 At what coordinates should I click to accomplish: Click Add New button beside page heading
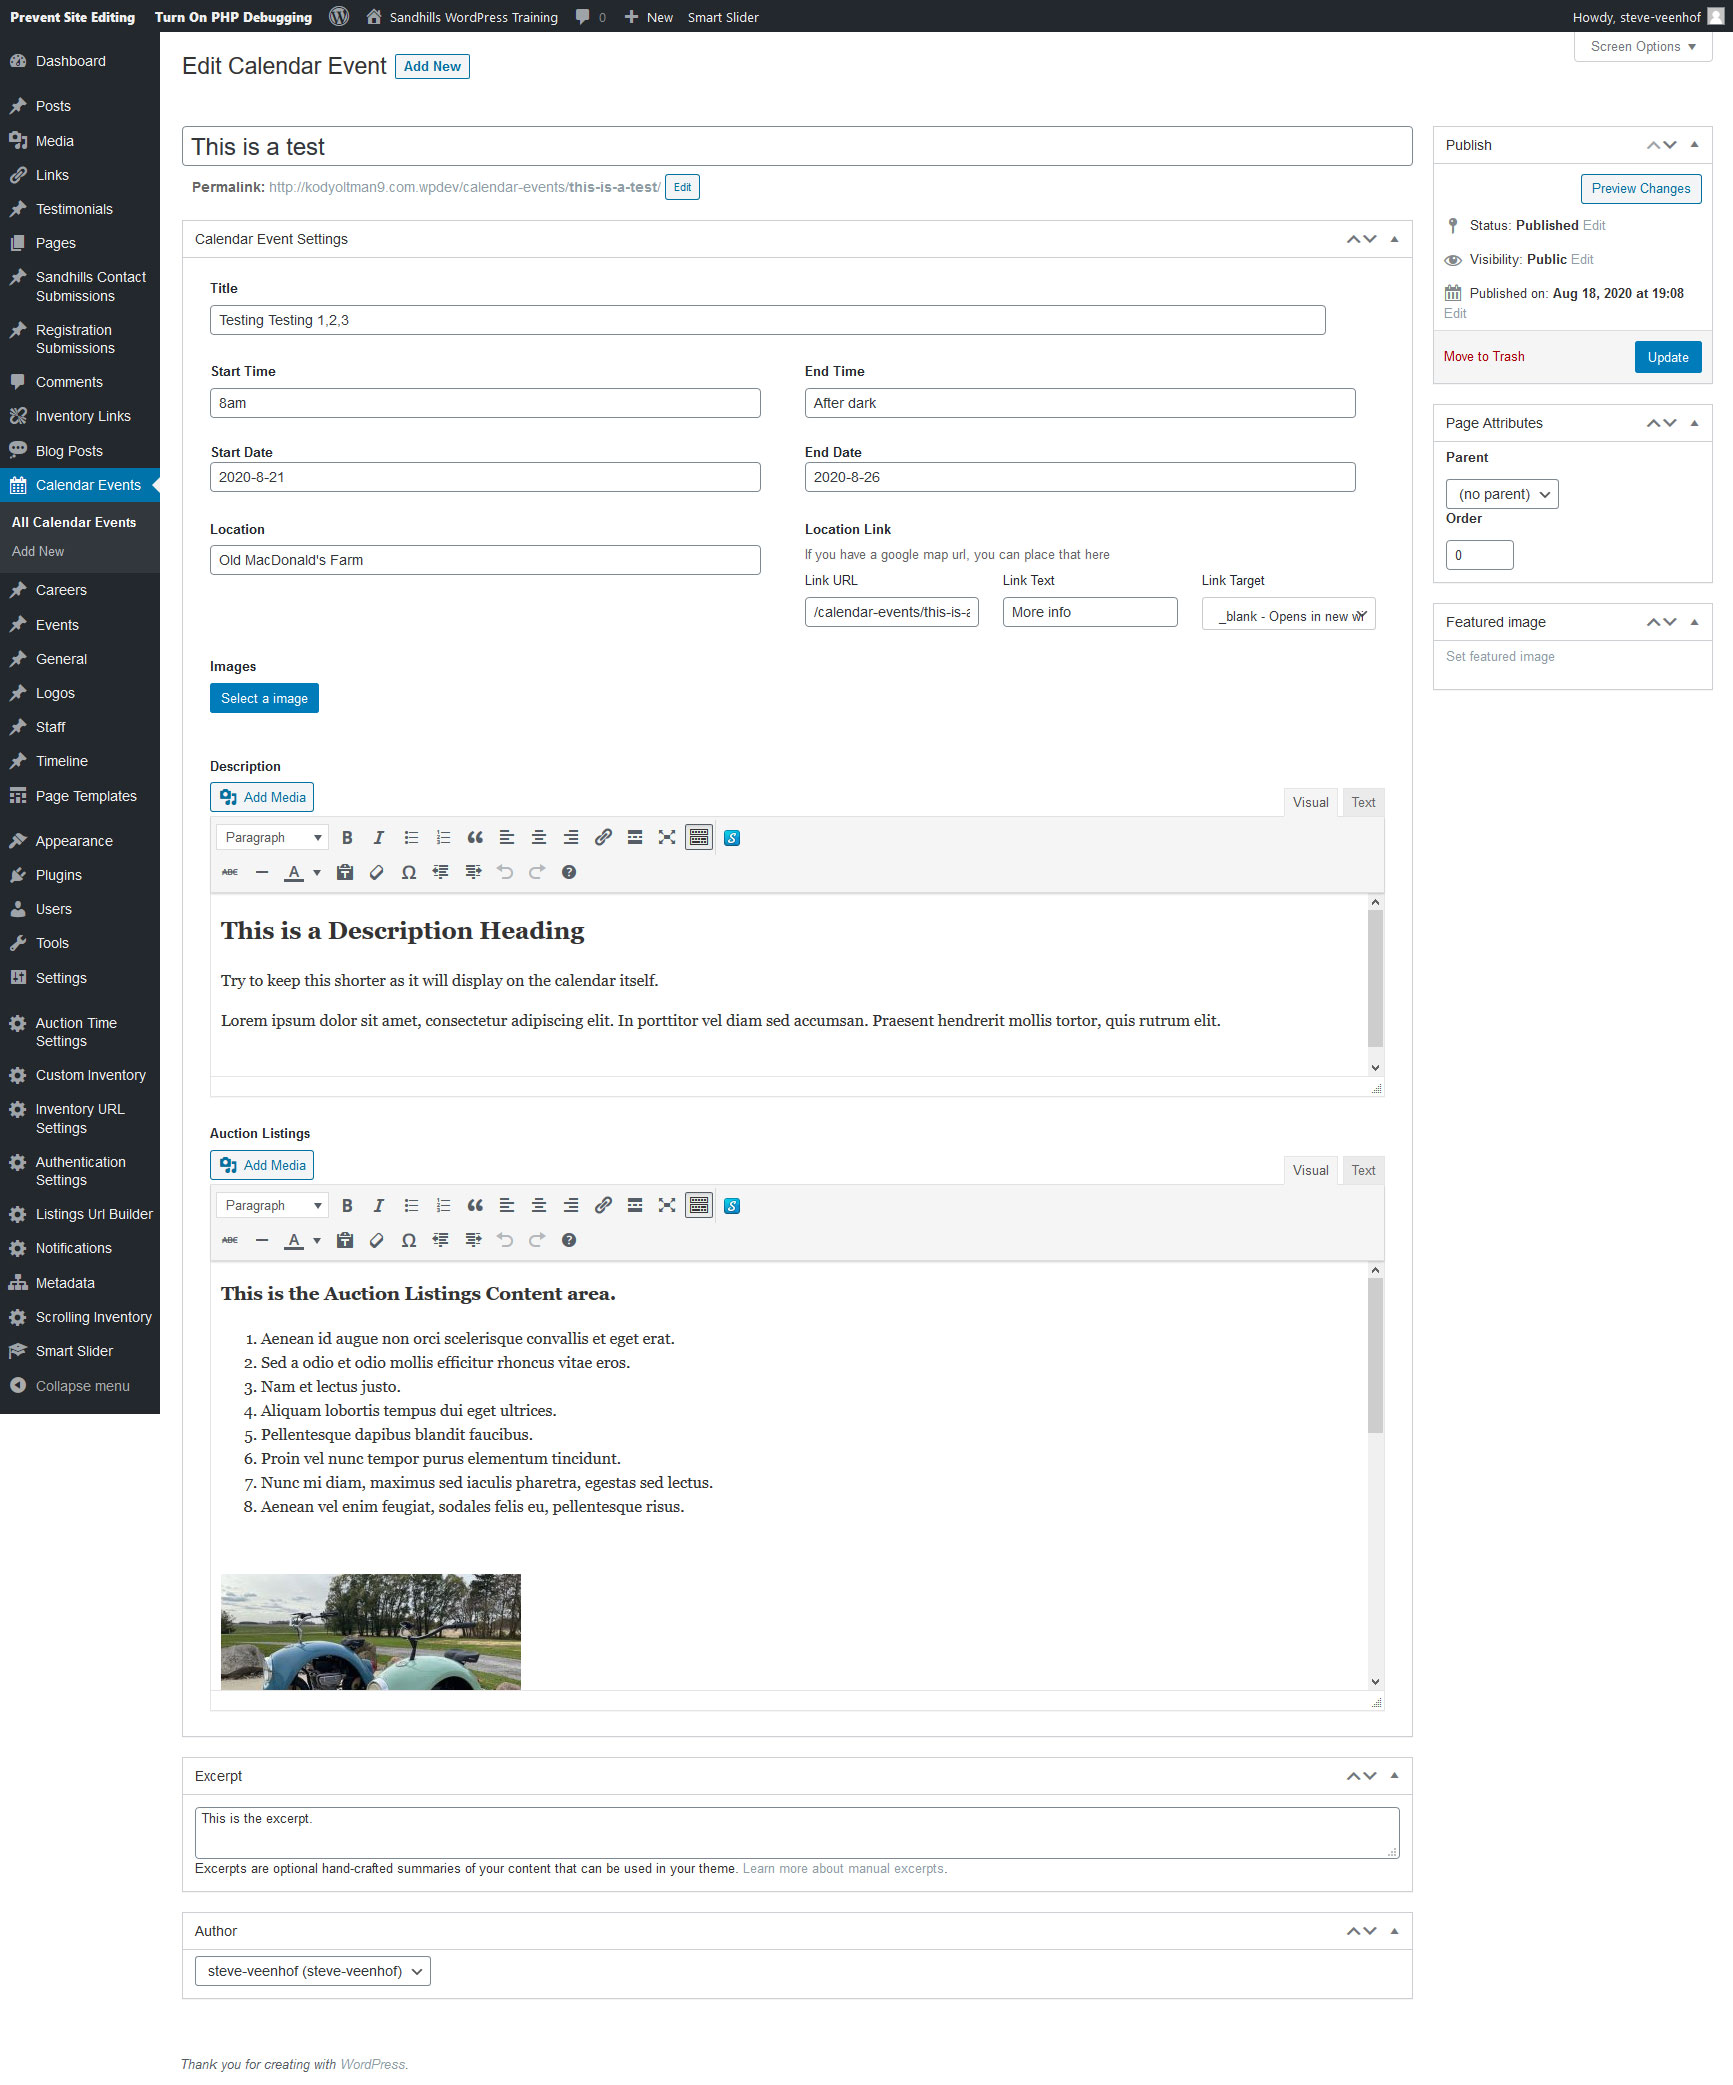click(x=432, y=66)
